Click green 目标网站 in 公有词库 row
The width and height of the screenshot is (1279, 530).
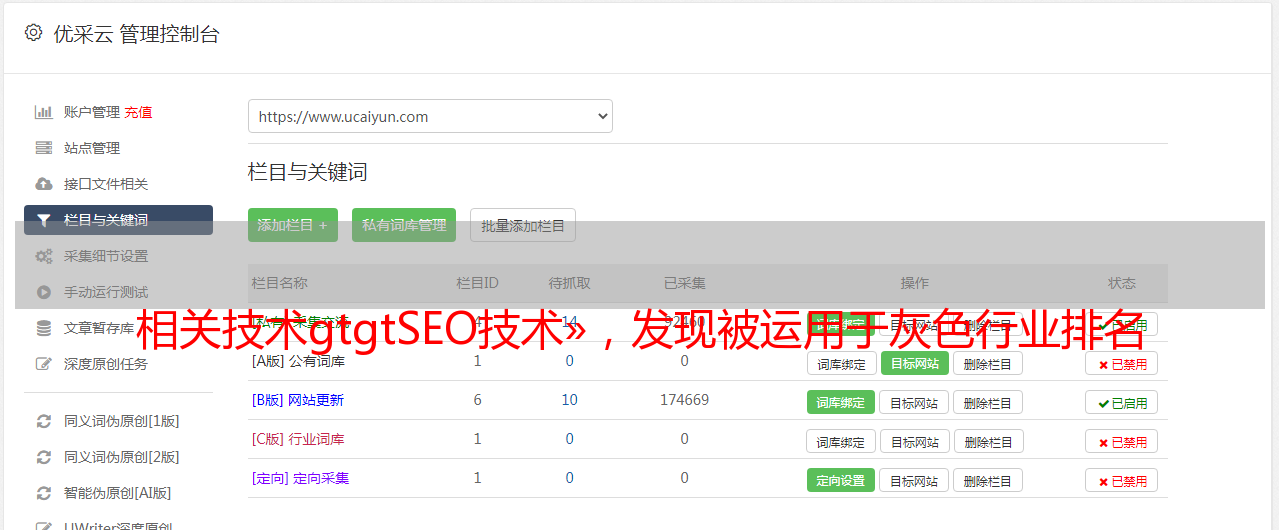(x=915, y=363)
